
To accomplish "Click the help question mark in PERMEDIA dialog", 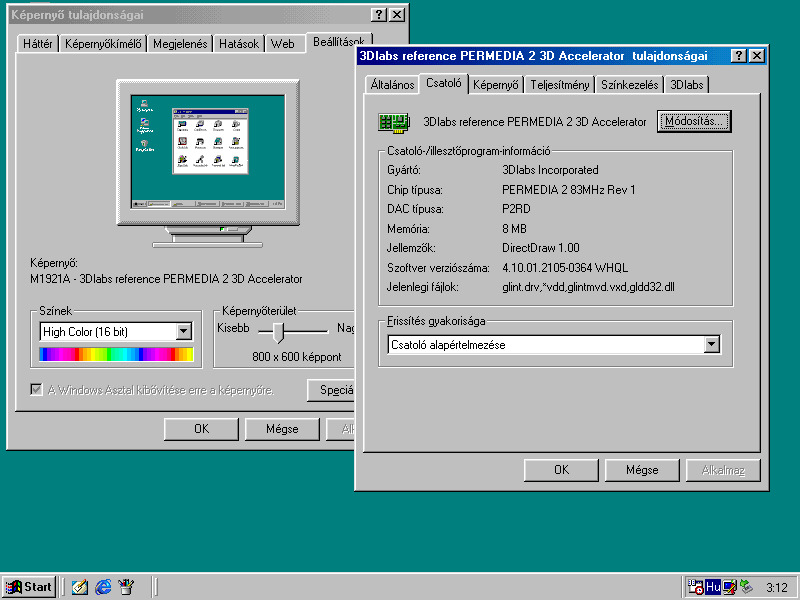I will (x=738, y=56).
